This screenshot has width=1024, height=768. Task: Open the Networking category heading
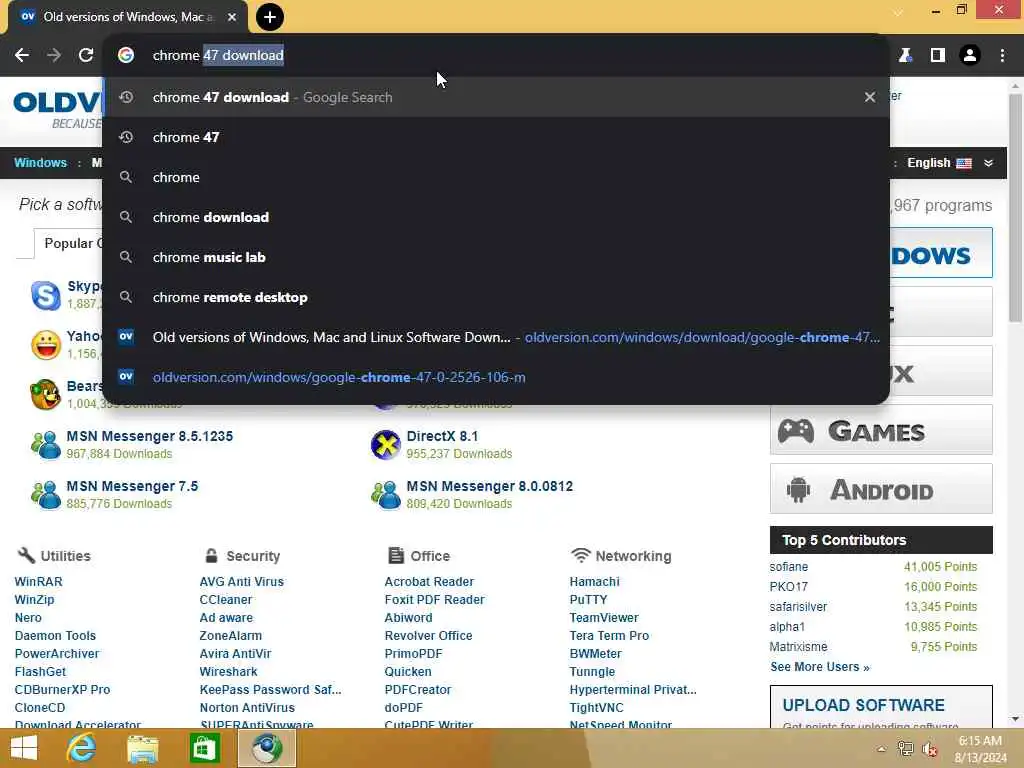coord(633,556)
